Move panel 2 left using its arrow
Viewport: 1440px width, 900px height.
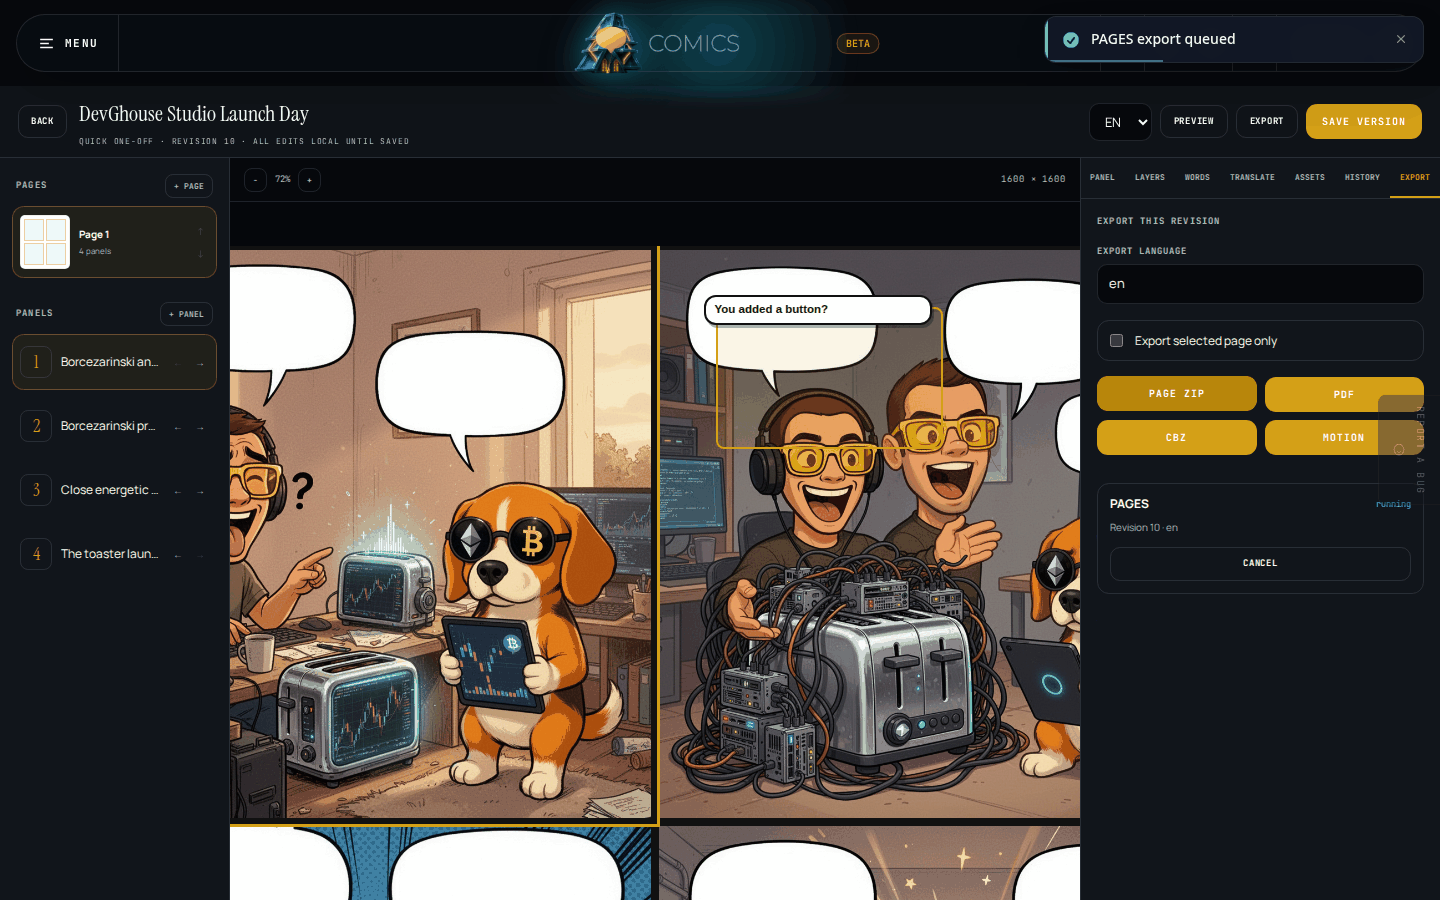click(177, 428)
